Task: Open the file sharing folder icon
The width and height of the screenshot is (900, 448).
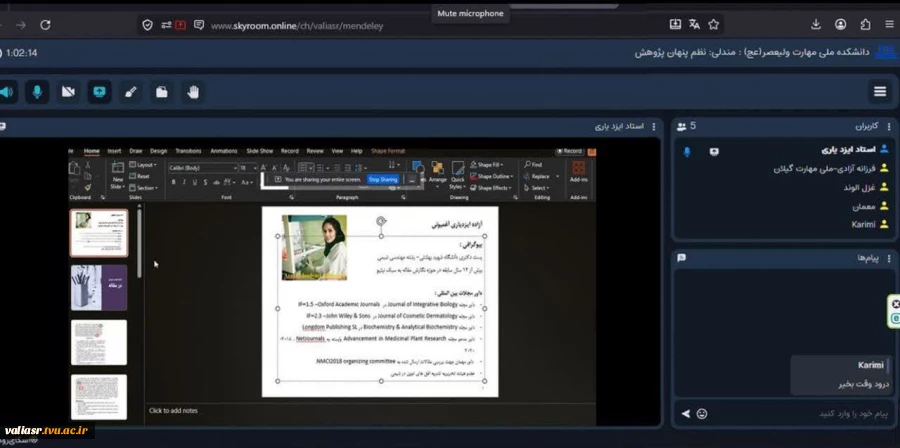Action: pyautogui.click(x=162, y=92)
